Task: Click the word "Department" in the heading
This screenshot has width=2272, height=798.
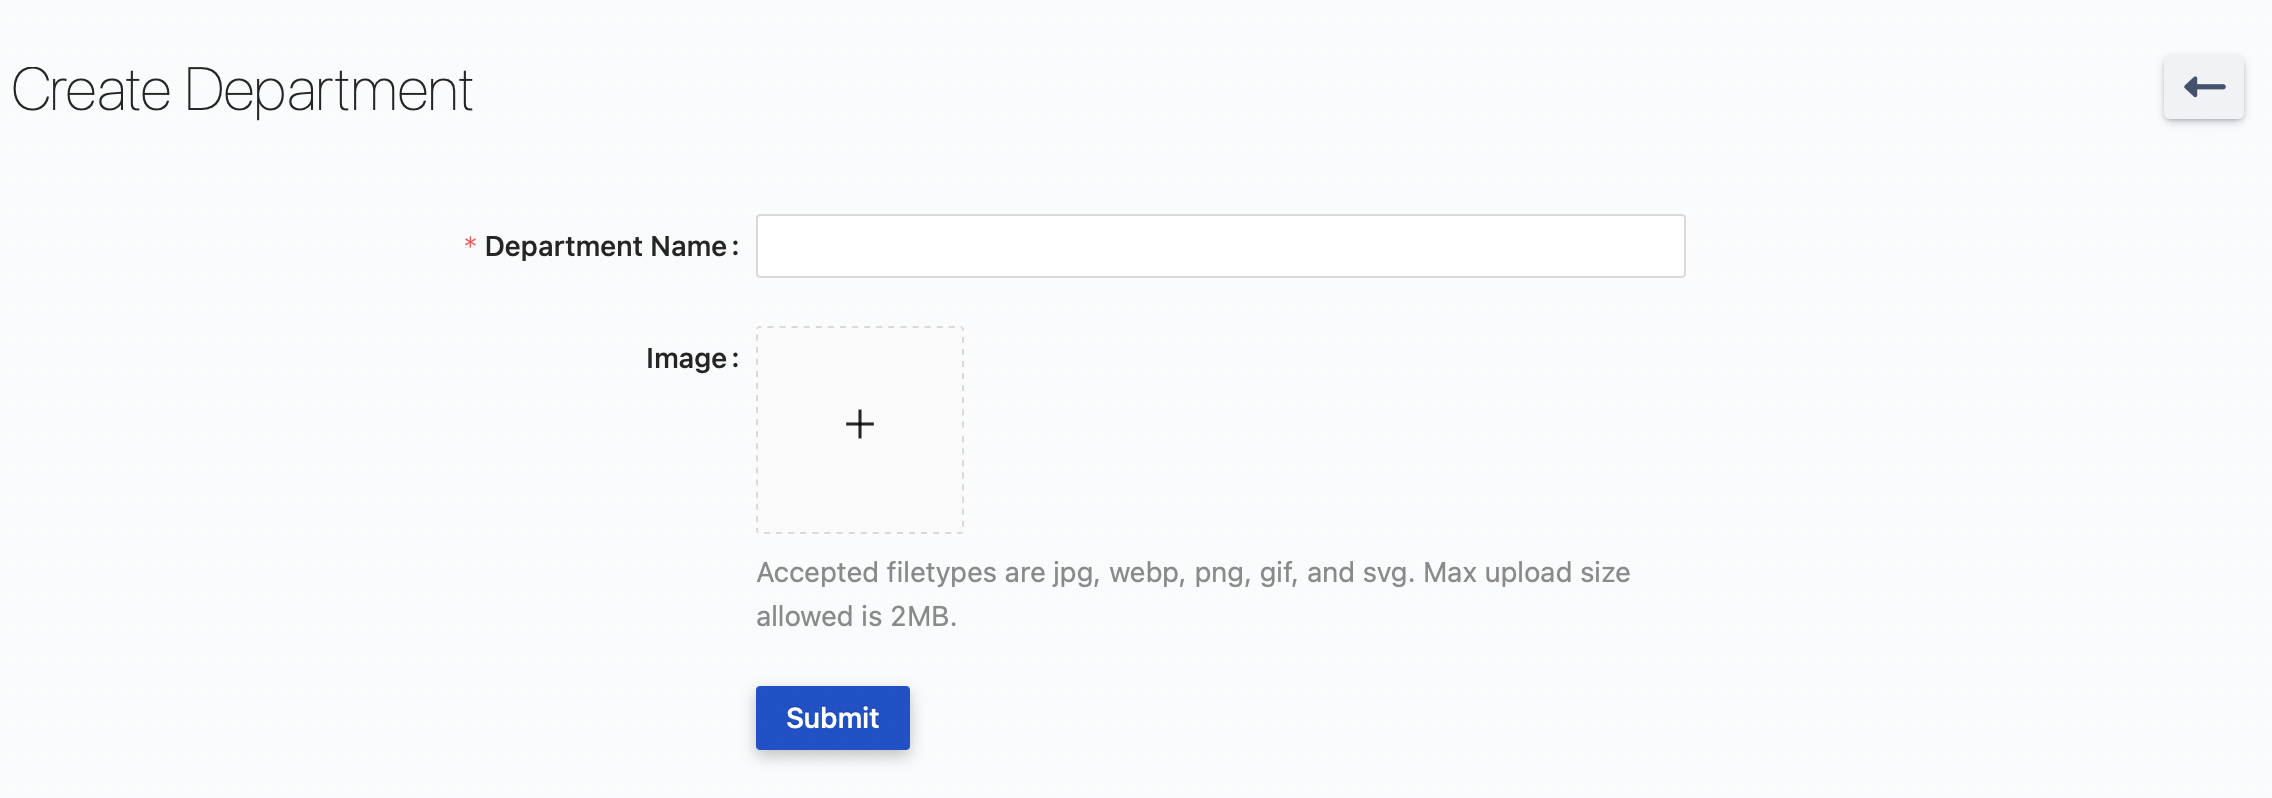Action: (x=328, y=90)
